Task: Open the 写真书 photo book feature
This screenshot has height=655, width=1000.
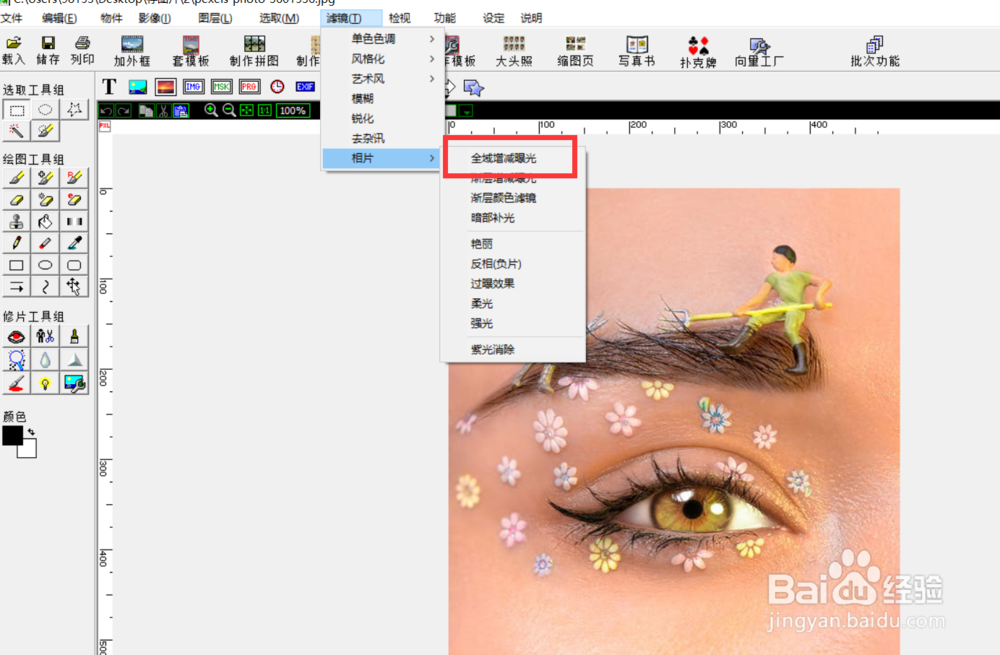Action: pos(636,51)
